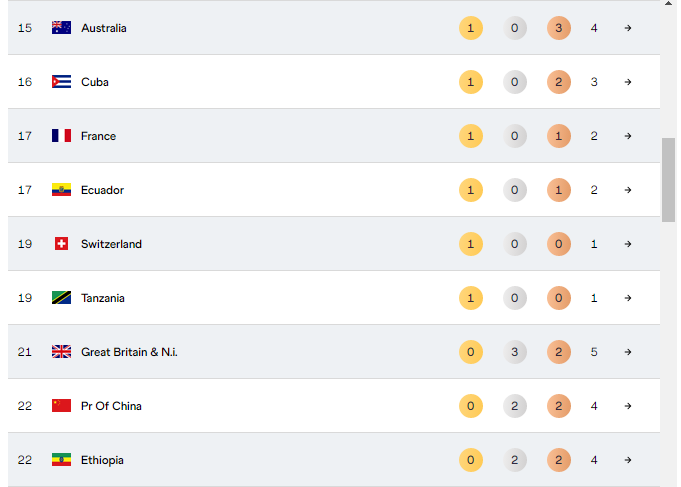Screen dimensions: 681x487
Task: Click Australia's gold medal count badge
Action: (x=471, y=28)
